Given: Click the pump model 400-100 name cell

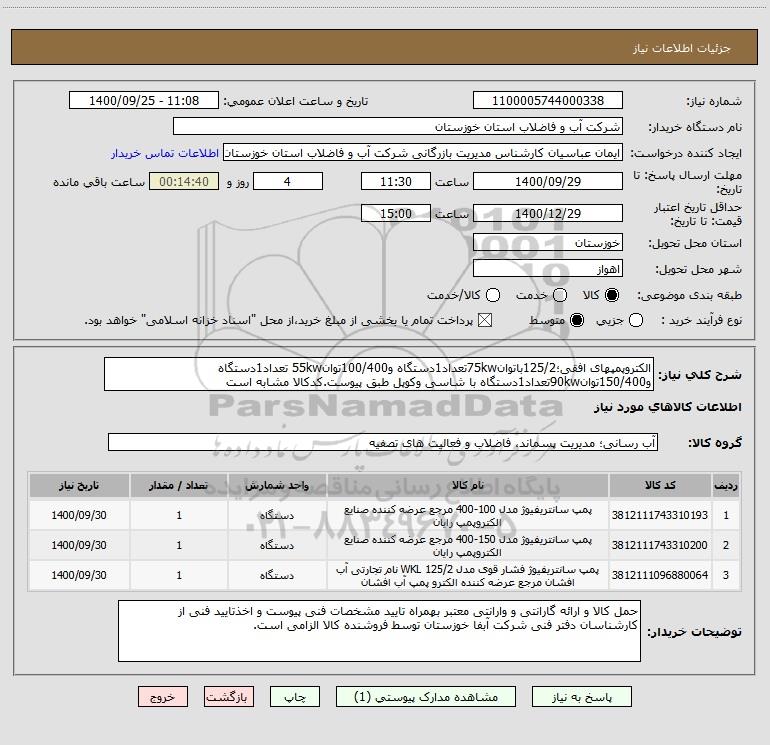Looking at the screenshot, I should pos(468,515).
